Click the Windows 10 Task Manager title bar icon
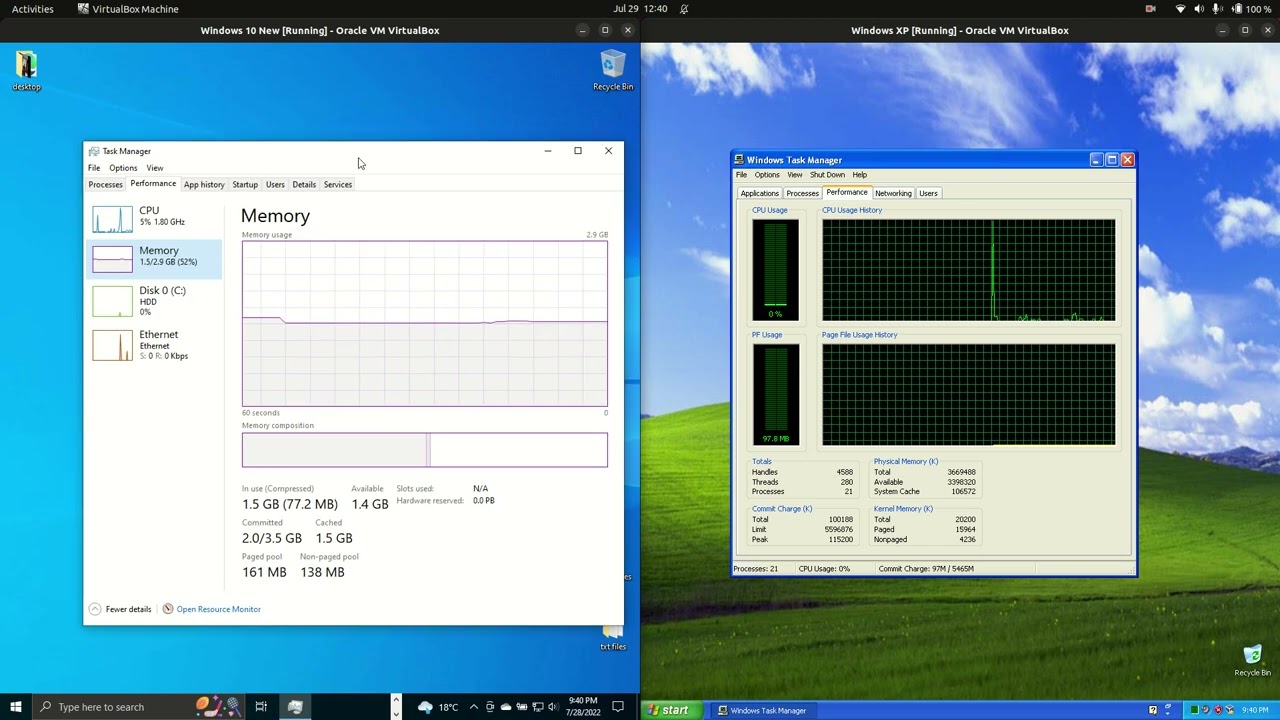The height and width of the screenshot is (720, 1280). pyautogui.click(x=94, y=151)
